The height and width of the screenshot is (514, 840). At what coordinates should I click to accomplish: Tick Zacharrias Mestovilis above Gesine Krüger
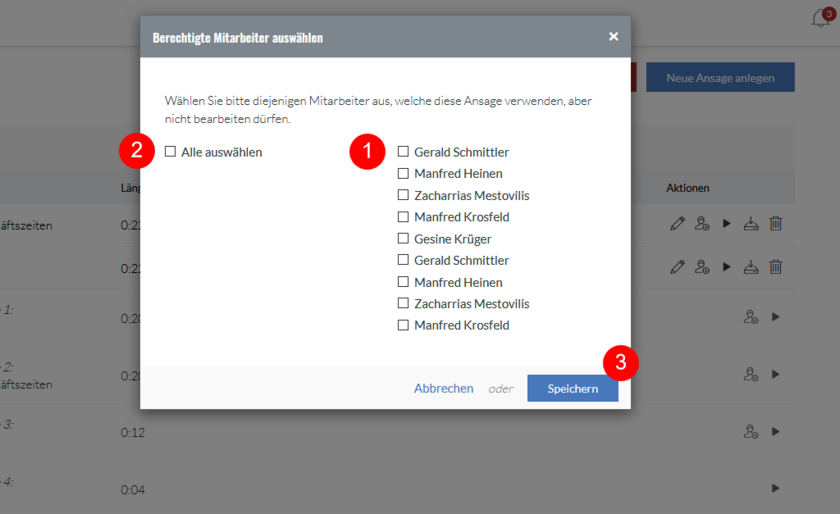tap(403, 195)
